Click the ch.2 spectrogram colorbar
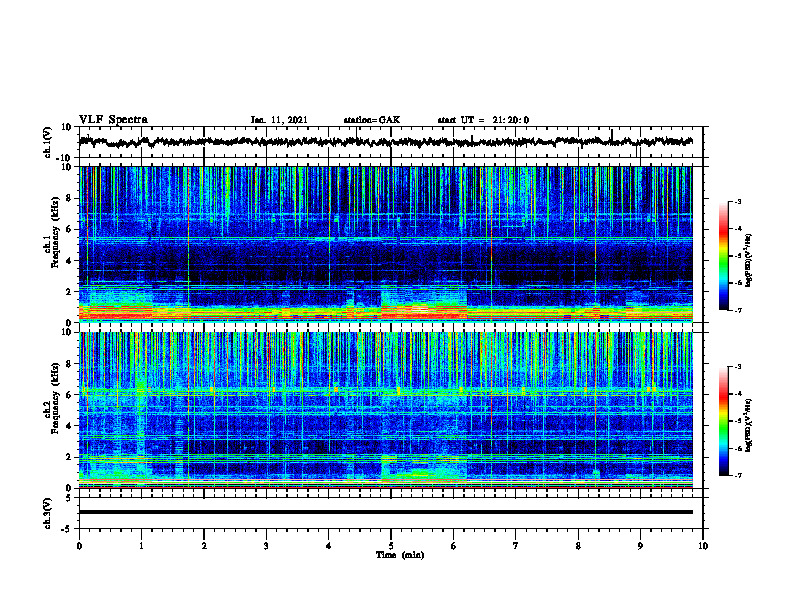Viewport: 792px width, 612px height. click(723, 421)
